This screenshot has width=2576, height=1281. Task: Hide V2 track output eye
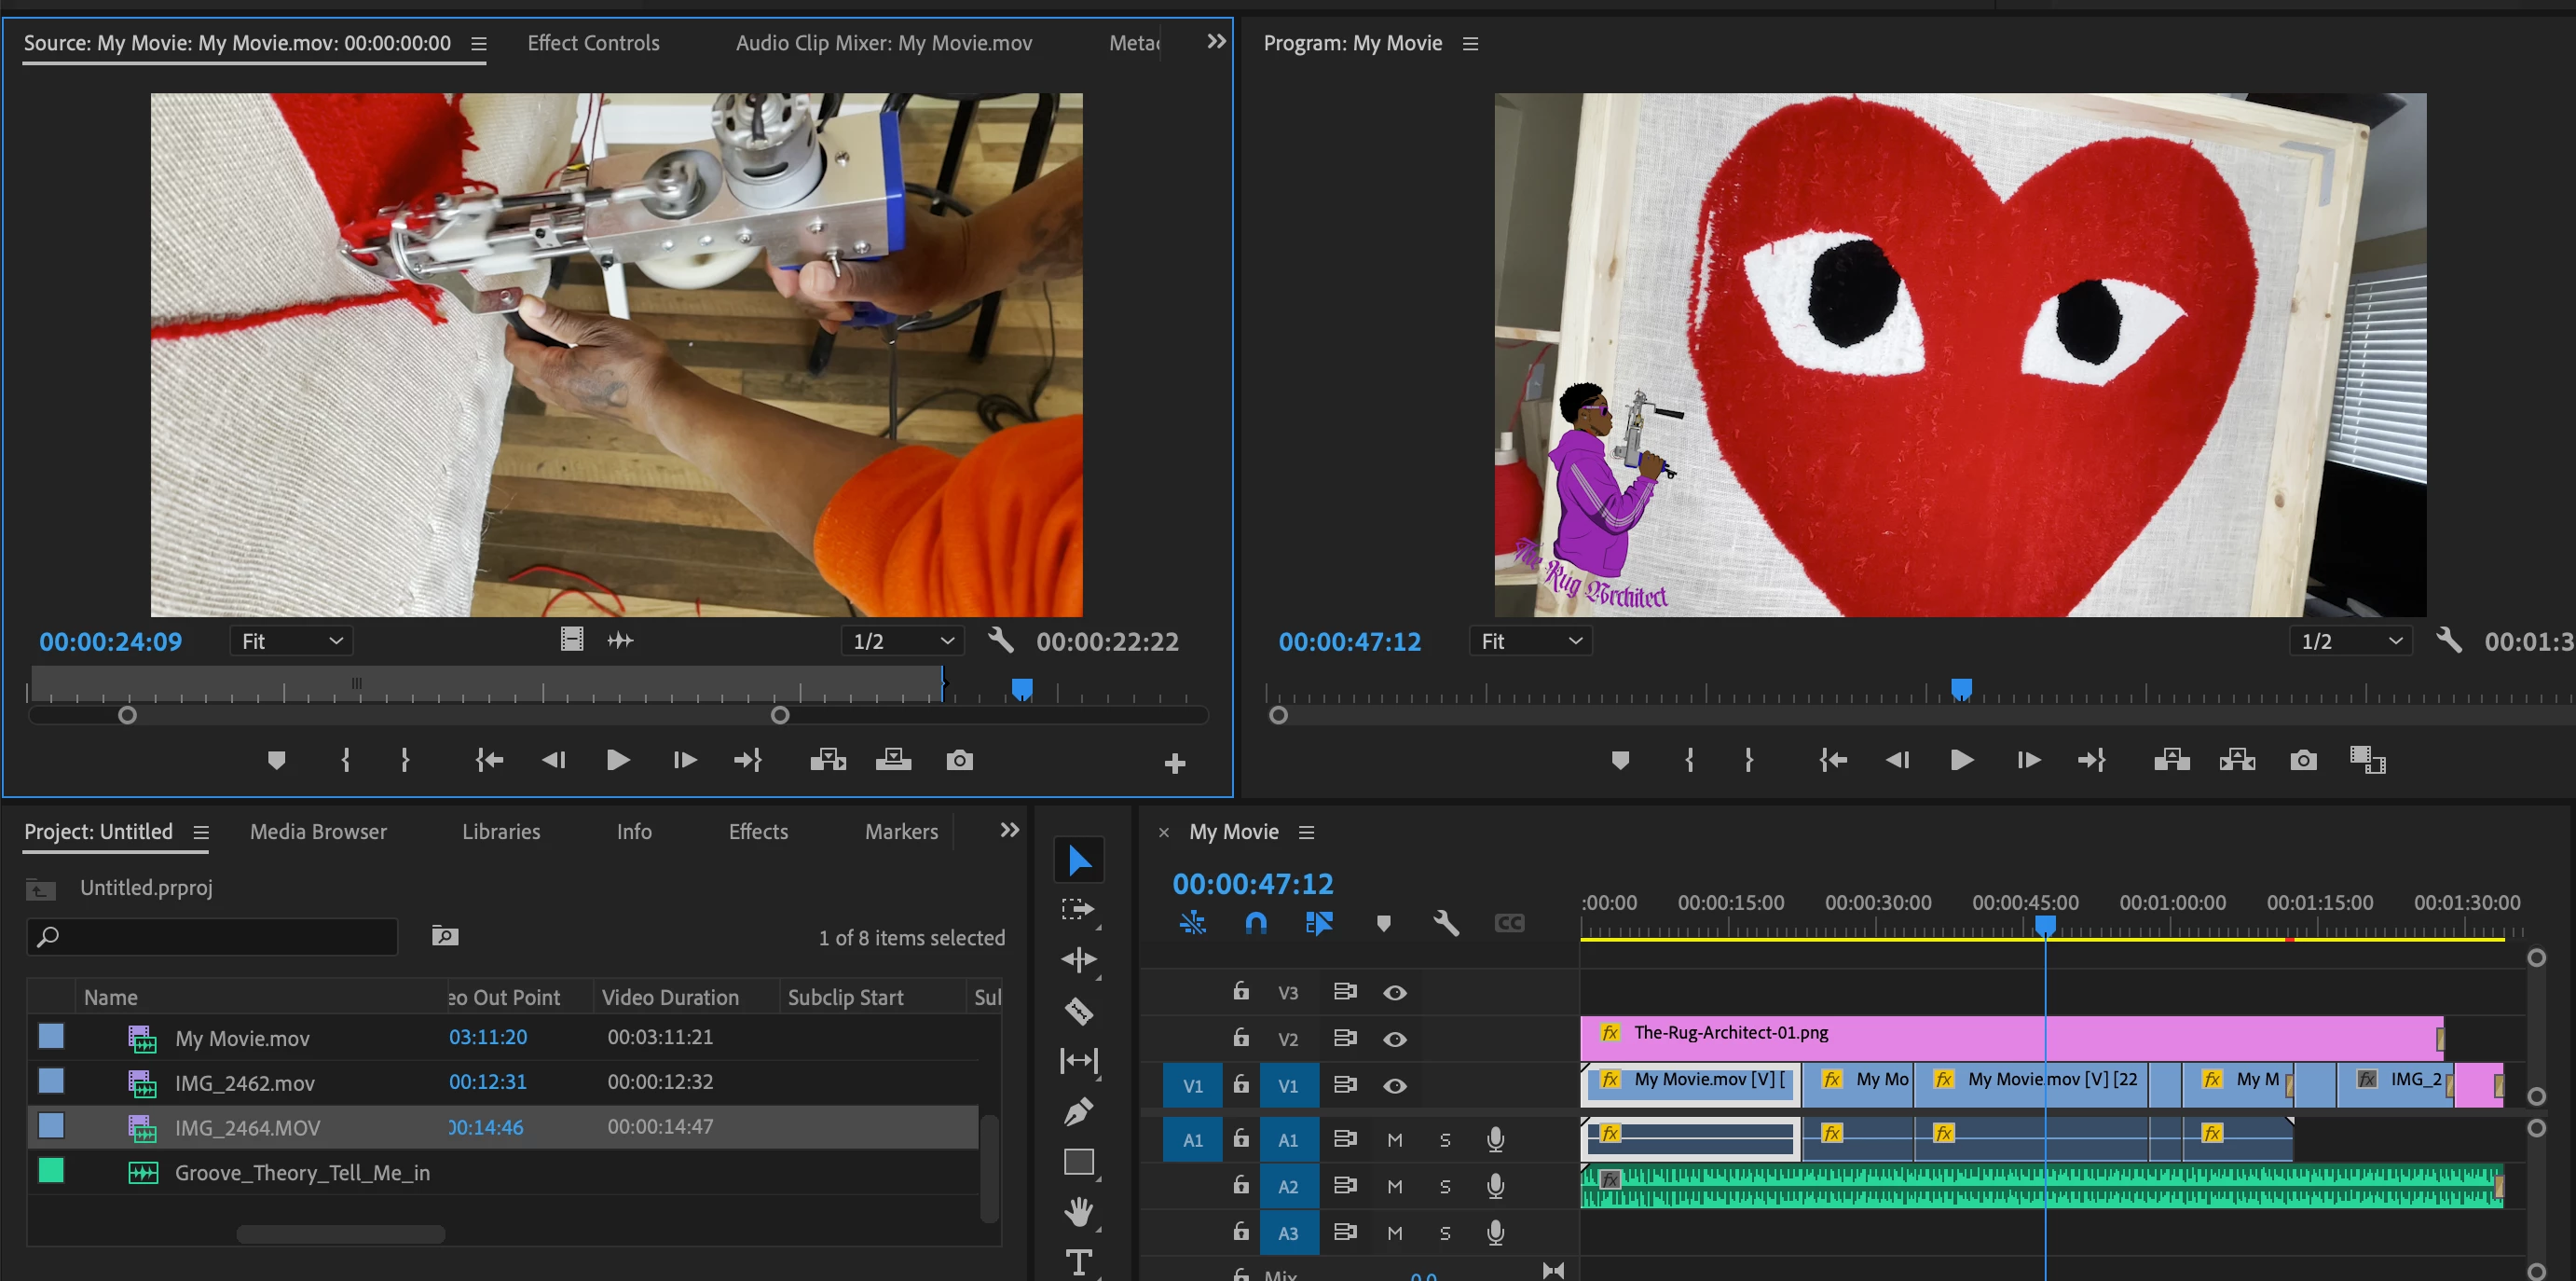(1395, 1039)
